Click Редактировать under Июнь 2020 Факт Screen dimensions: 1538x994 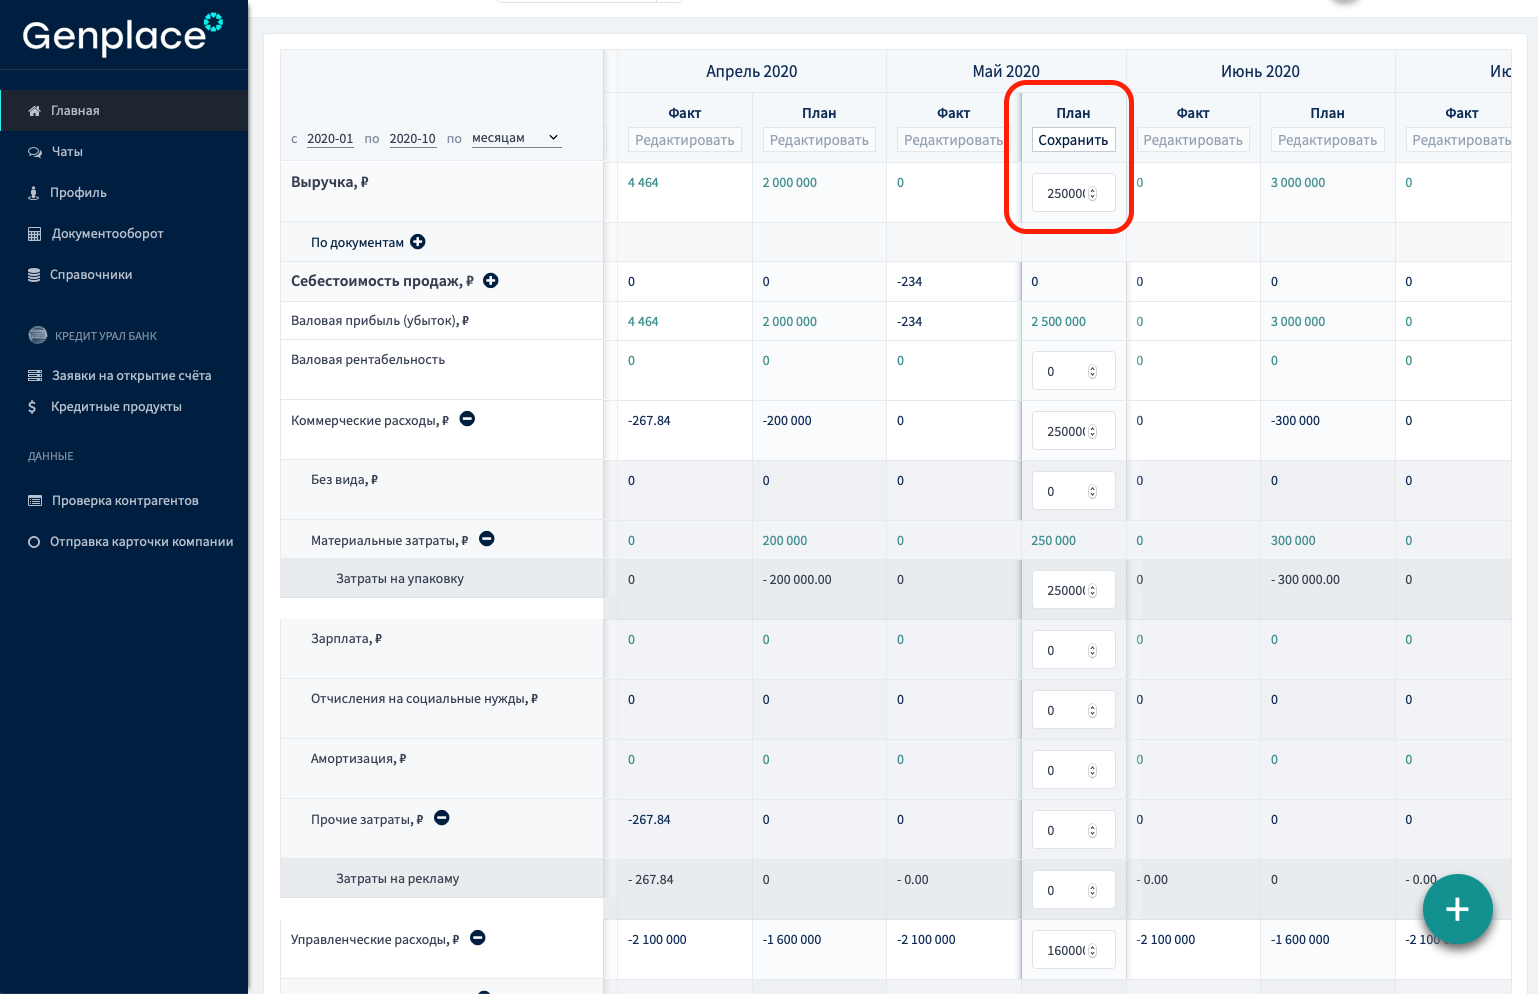pos(1193,140)
